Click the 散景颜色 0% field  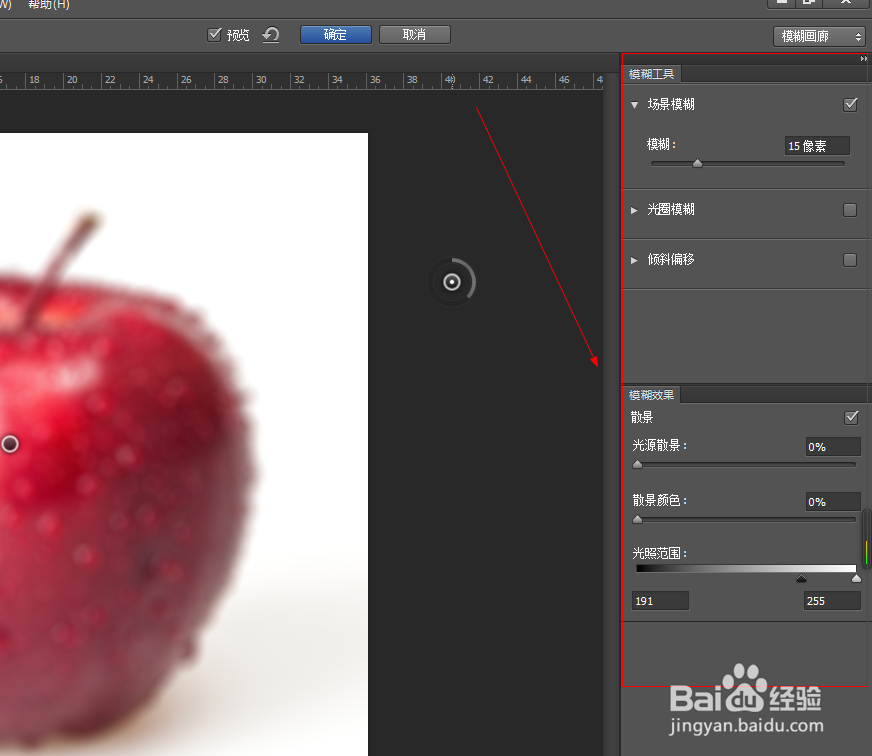[833, 502]
